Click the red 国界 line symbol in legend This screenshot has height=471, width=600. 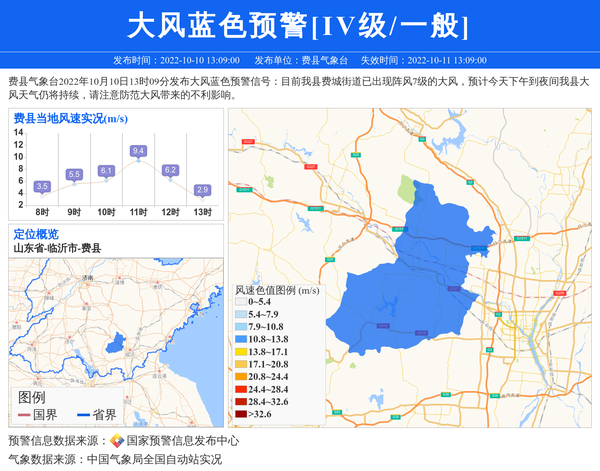click(23, 415)
